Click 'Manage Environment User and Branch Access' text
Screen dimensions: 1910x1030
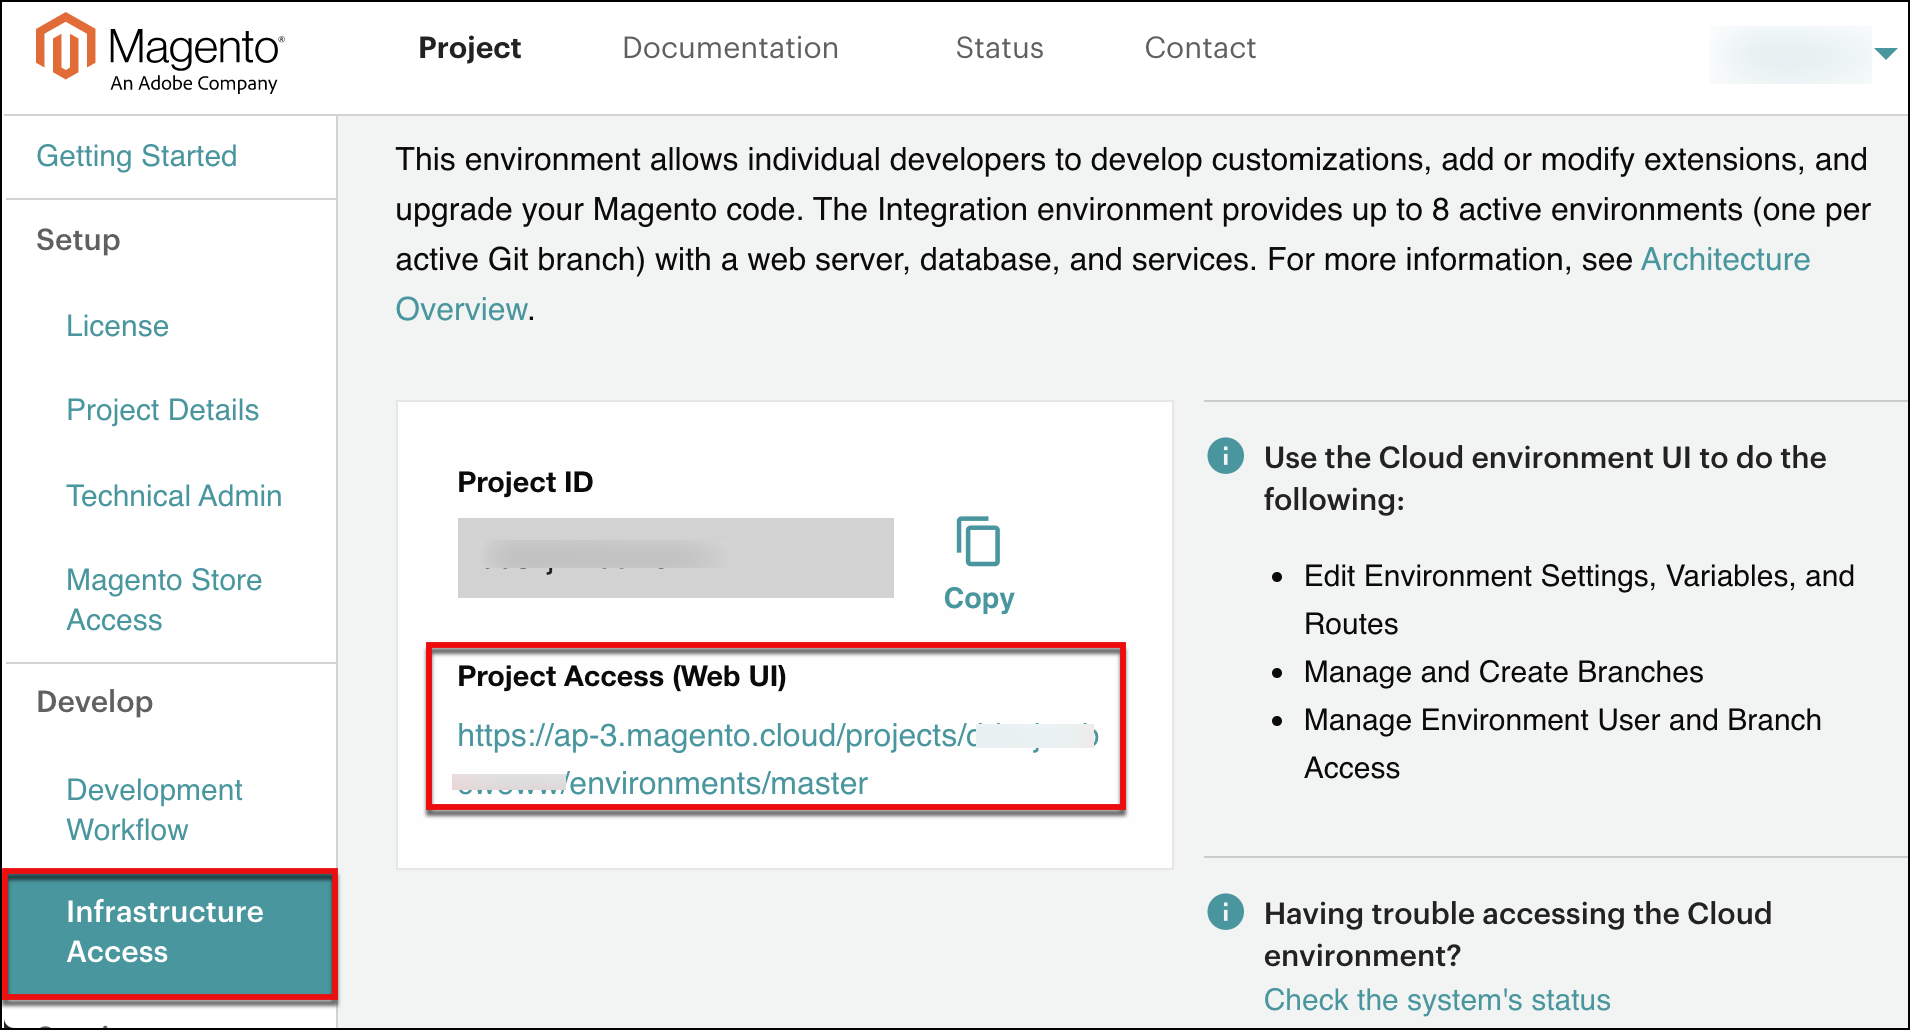click(1562, 744)
